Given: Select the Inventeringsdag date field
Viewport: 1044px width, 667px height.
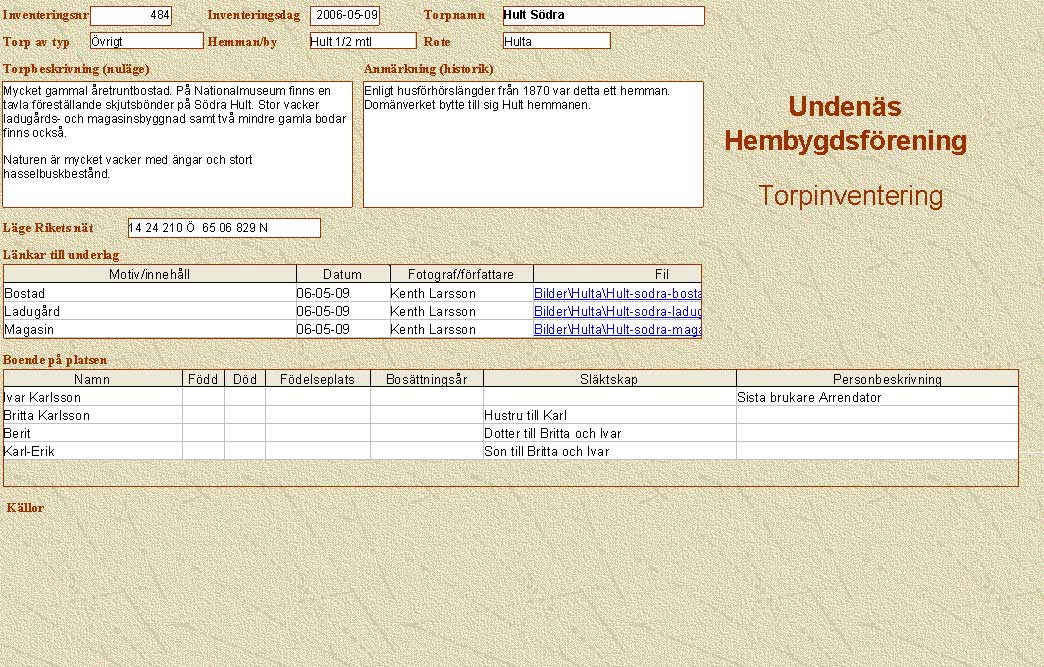Looking at the screenshot, I should pos(345,16).
